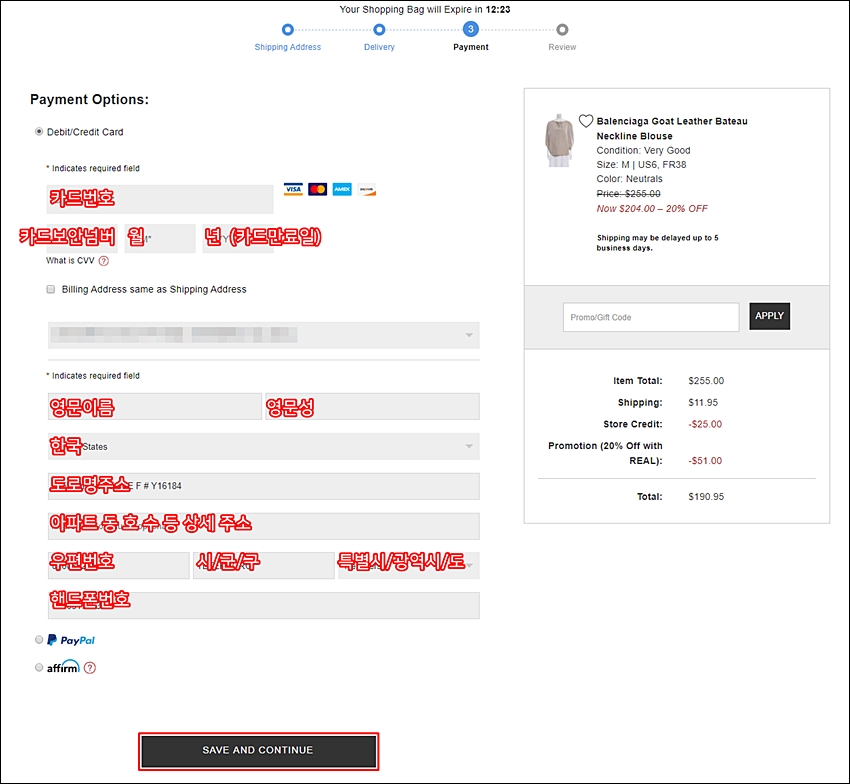Select the Payment step label
Screen dimensions: 850x784
(x=471, y=47)
